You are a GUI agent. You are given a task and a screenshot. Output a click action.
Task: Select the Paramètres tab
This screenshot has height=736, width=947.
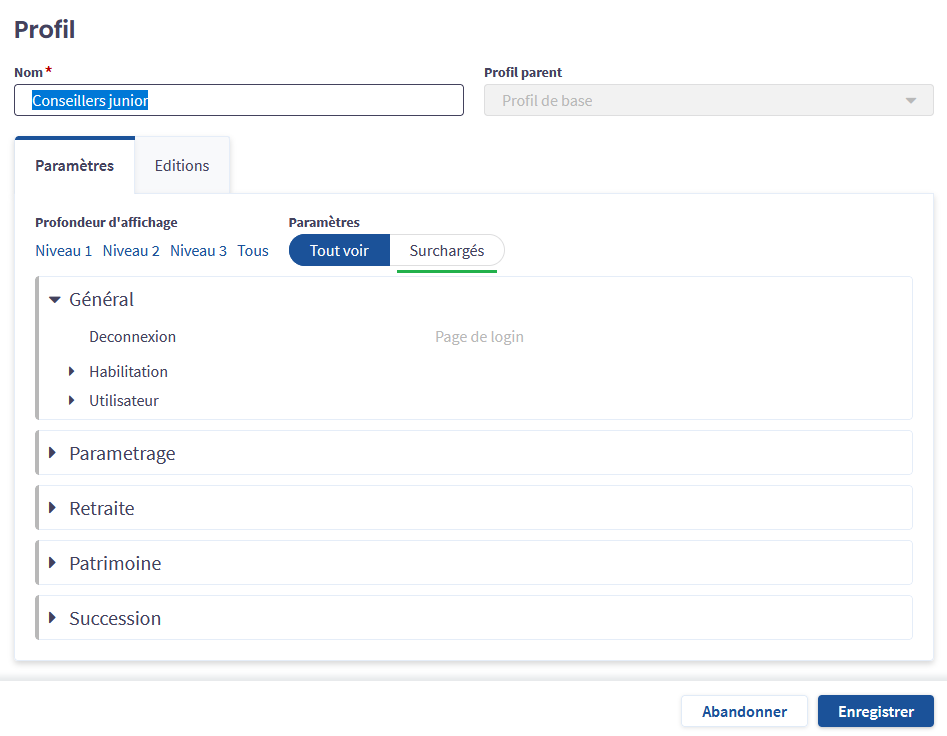point(74,166)
